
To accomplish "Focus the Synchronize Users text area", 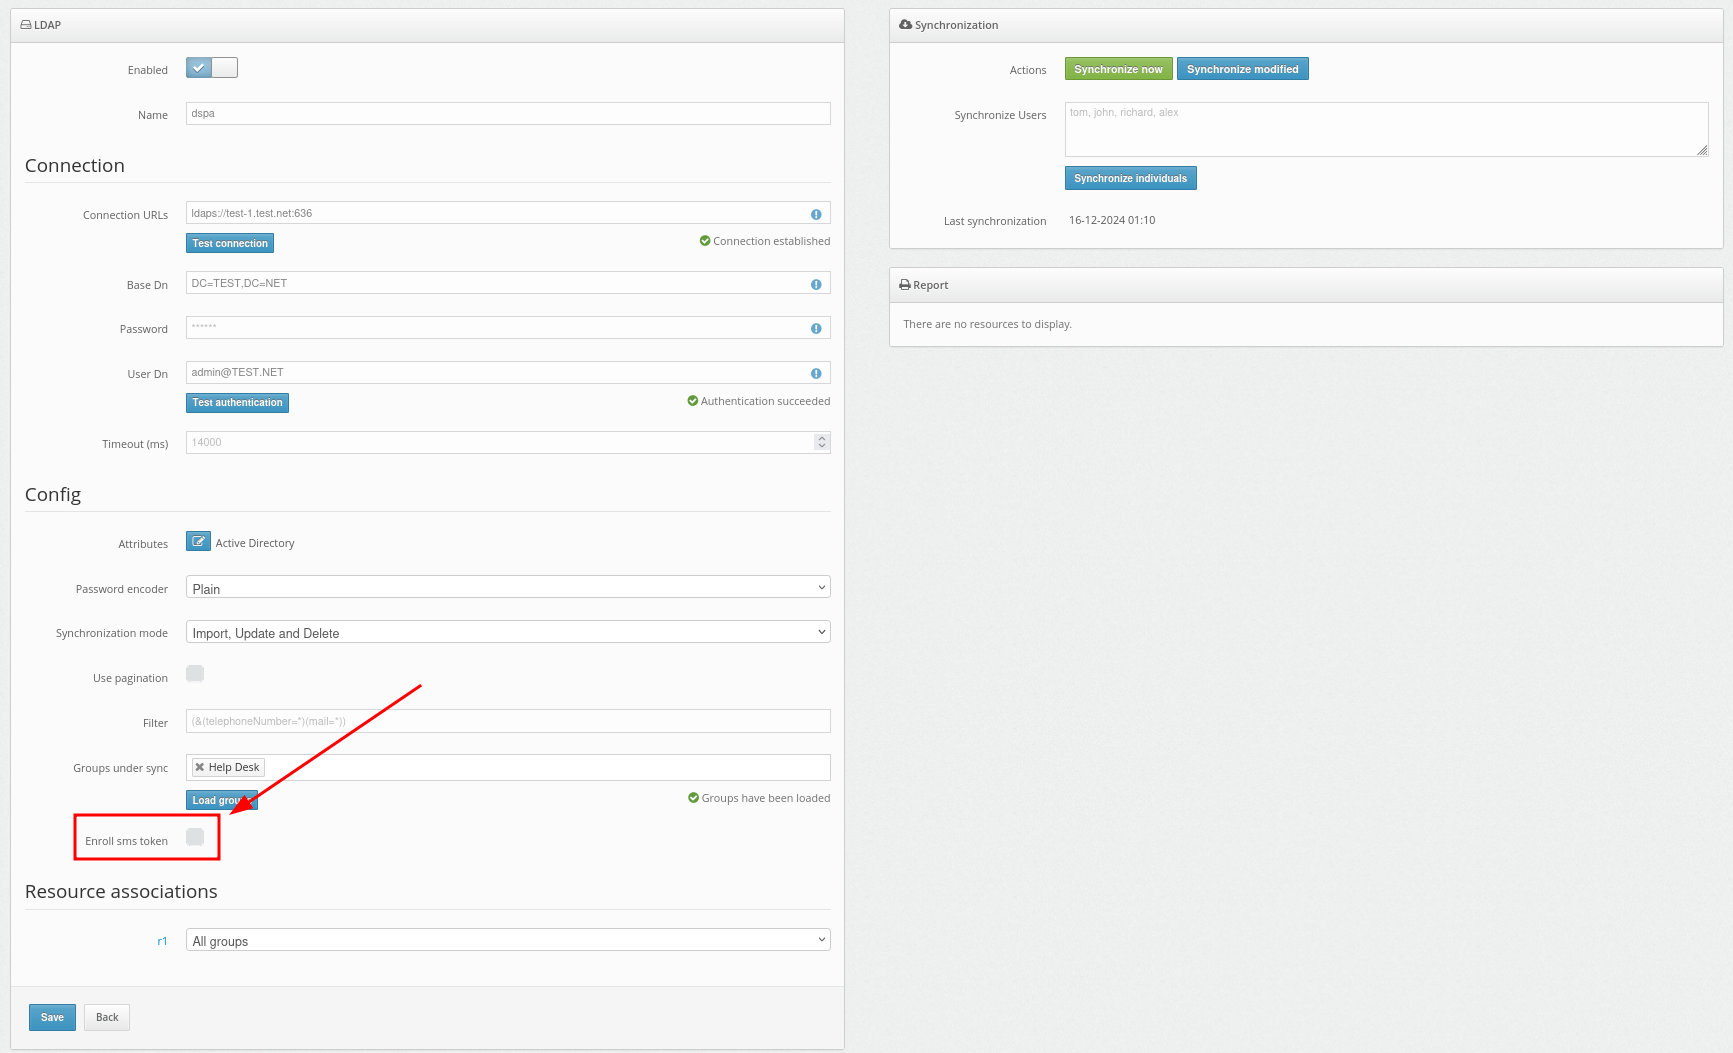I will point(1386,129).
